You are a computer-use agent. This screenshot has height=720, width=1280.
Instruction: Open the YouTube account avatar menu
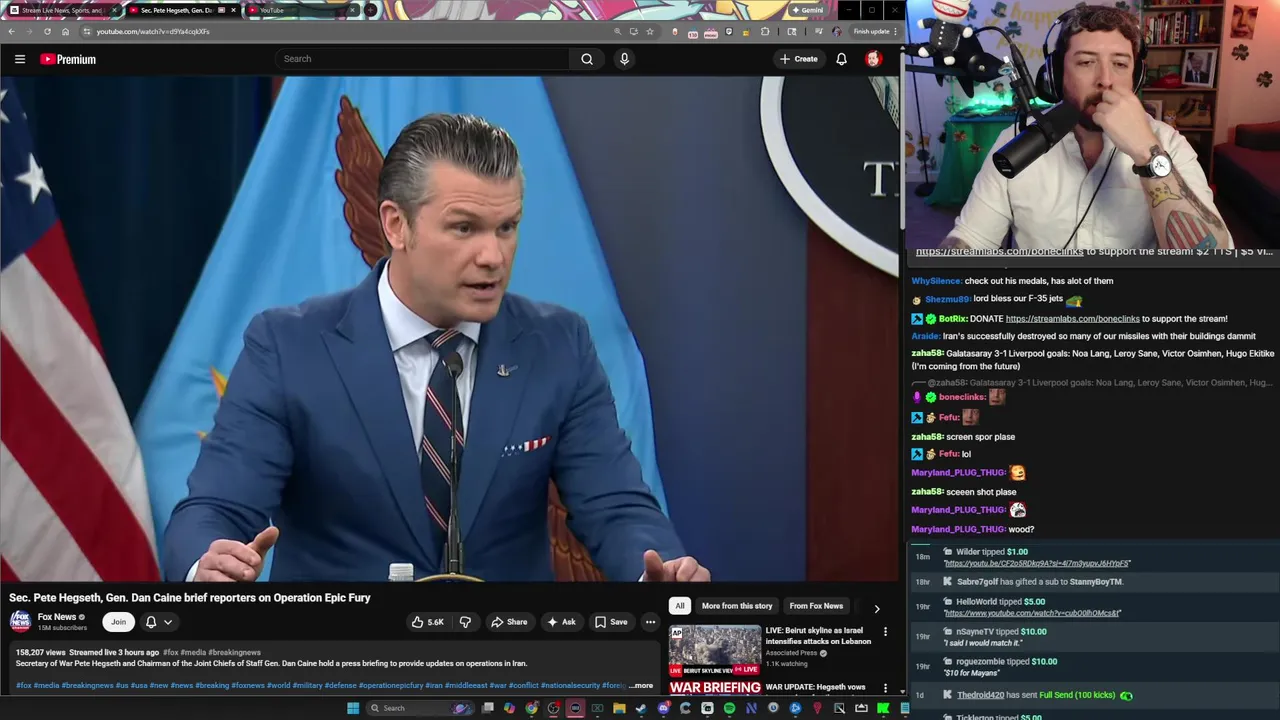873,59
